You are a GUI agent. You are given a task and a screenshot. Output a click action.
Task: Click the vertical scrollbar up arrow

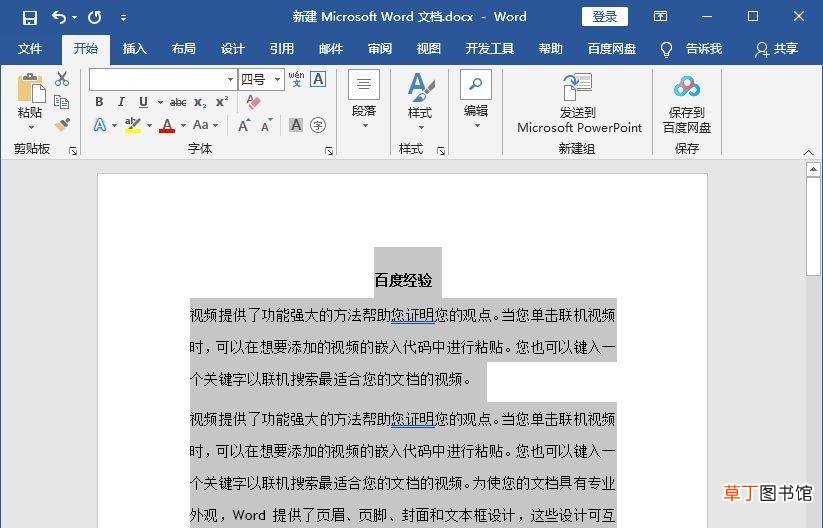pos(813,170)
